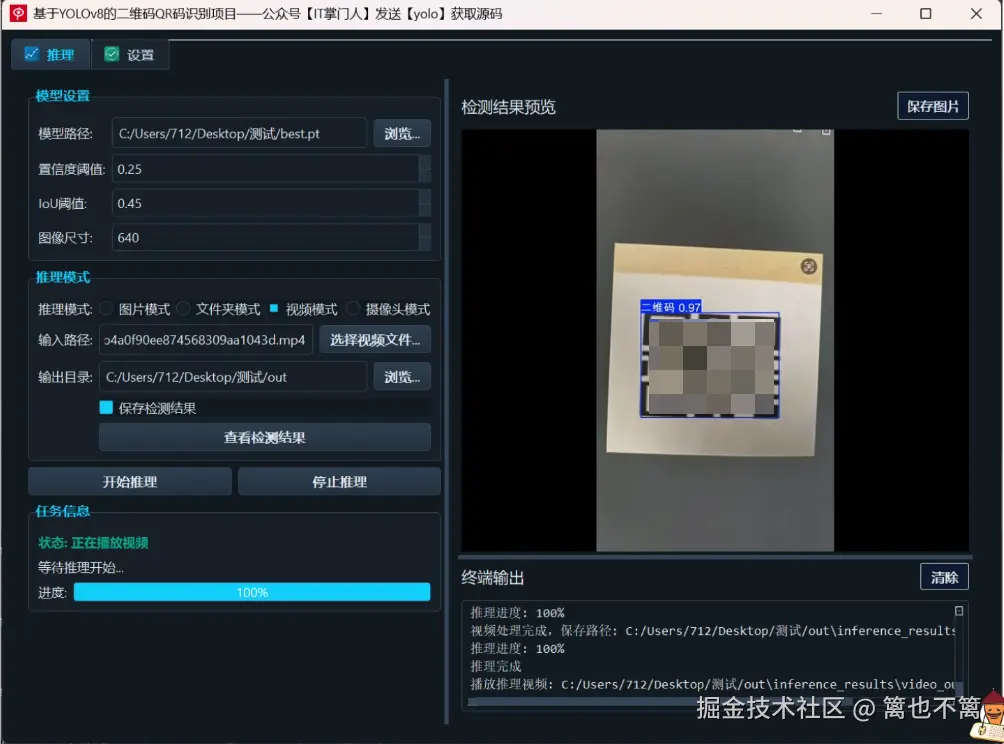Click the terminal line 推理完成
The height and width of the screenshot is (744, 1004).
pyautogui.click(x=496, y=667)
